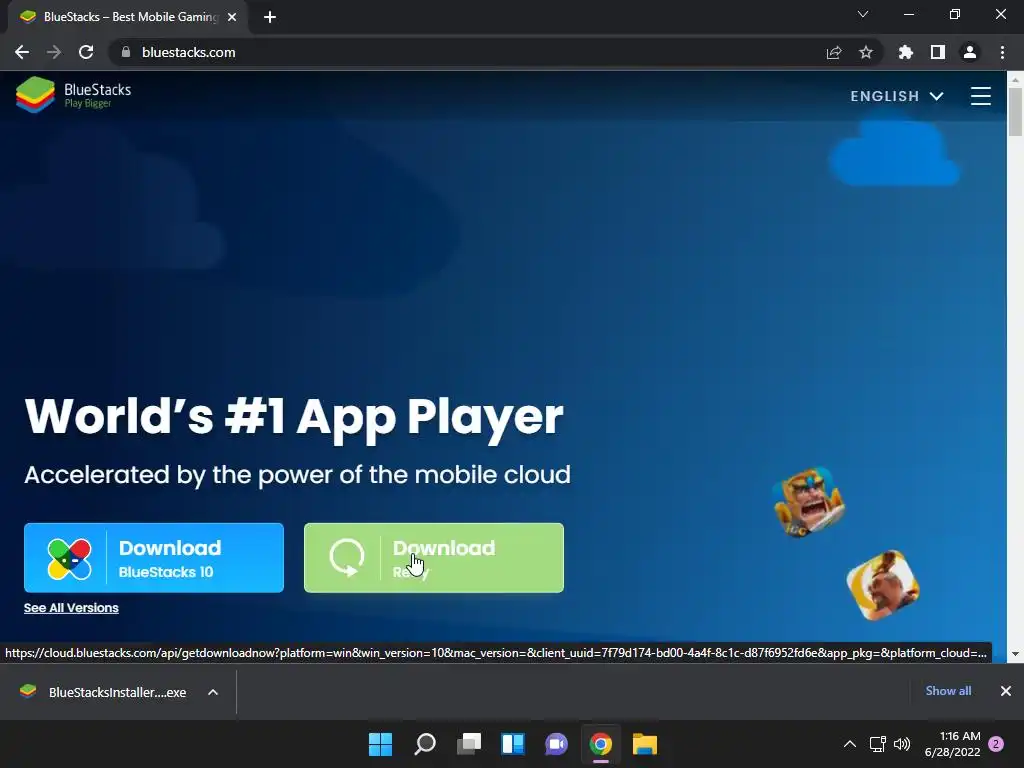
Task: Open the Widgets taskbar icon
Action: coord(513,744)
